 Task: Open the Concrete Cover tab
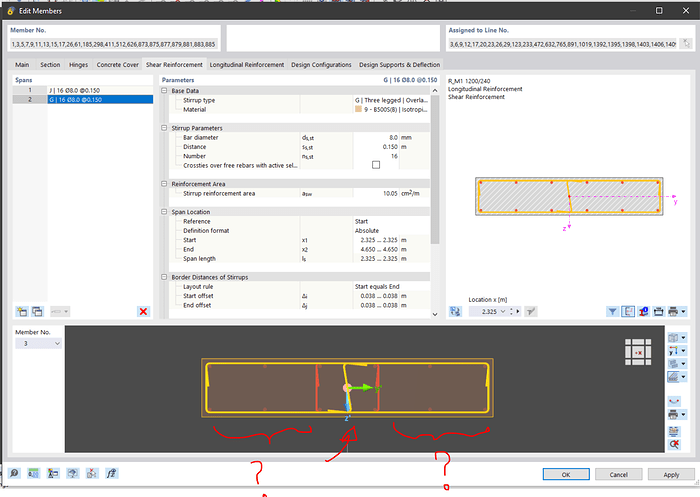point(118,65)
